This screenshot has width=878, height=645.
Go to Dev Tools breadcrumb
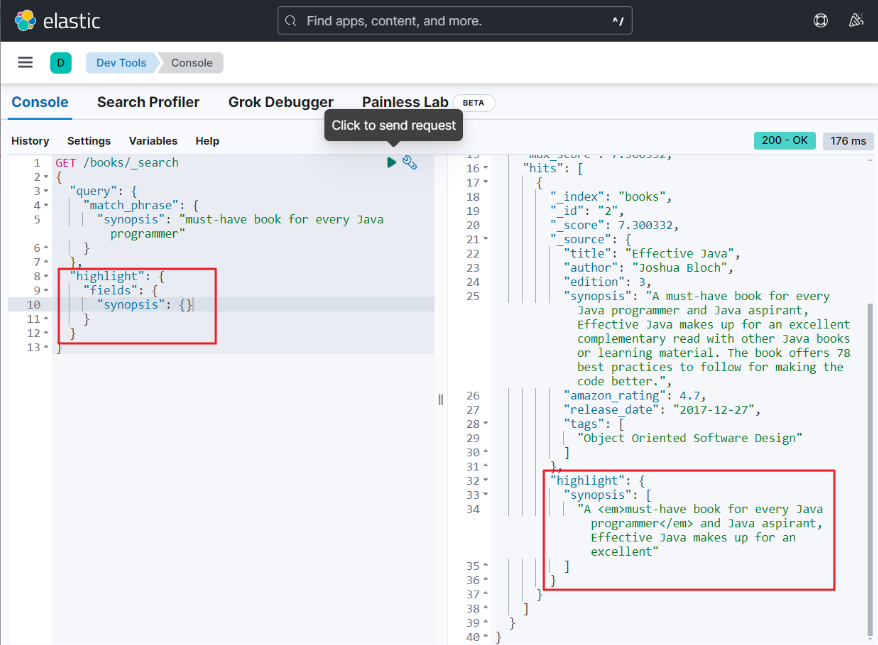121,63
